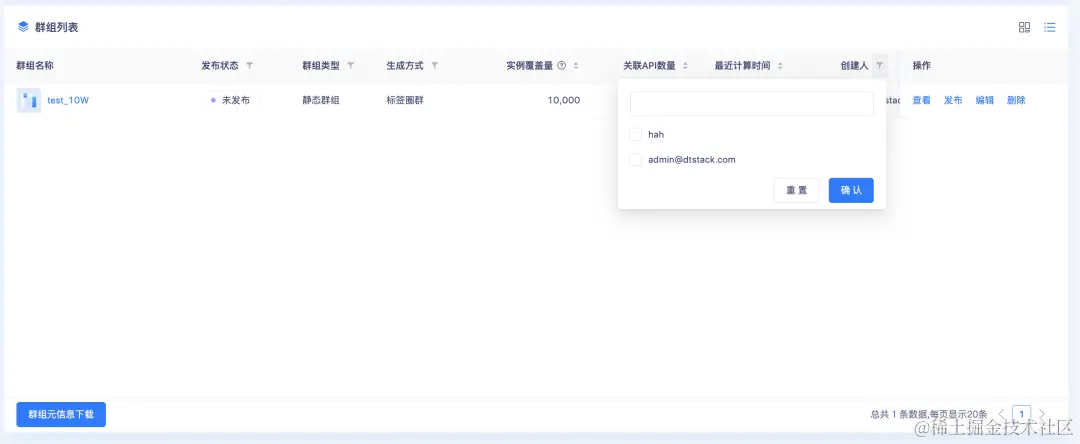
Task: Focus the creator filter search box
Action: [x=751, y=103]
